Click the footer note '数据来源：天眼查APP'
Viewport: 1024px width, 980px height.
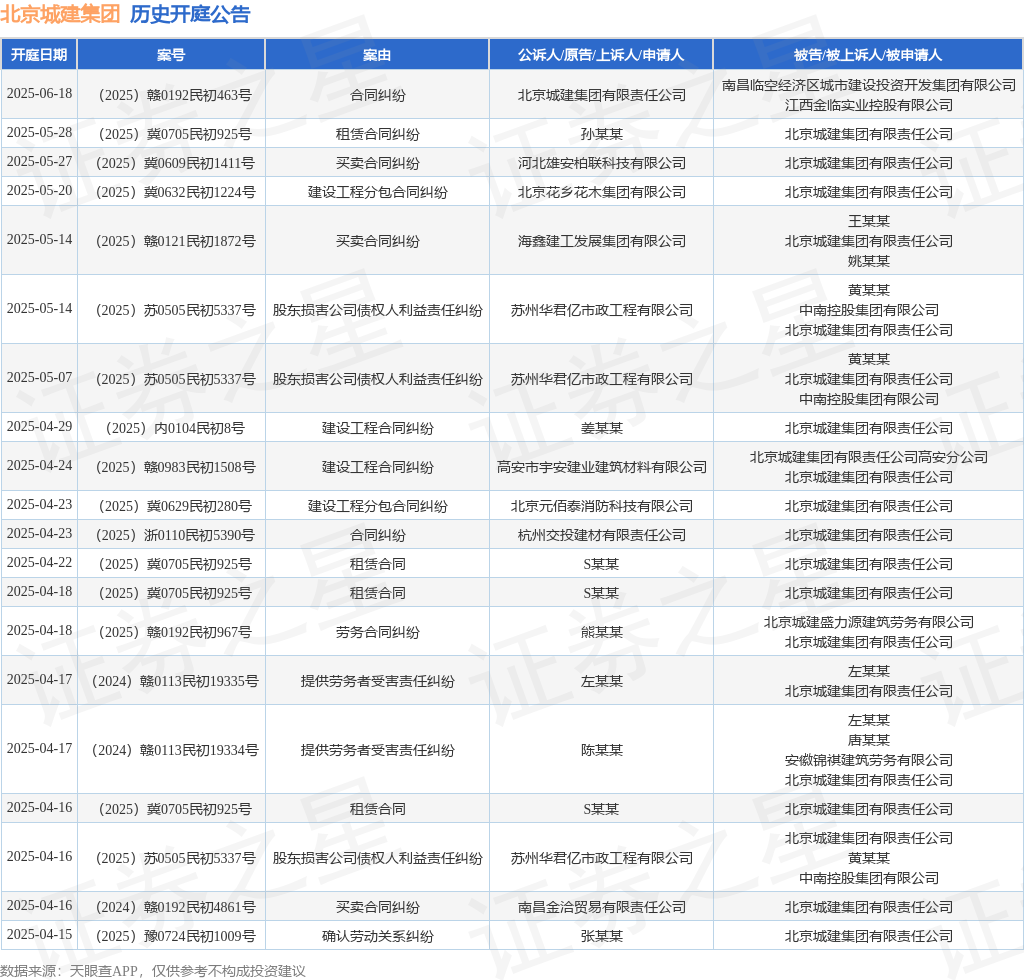(69, 971)
